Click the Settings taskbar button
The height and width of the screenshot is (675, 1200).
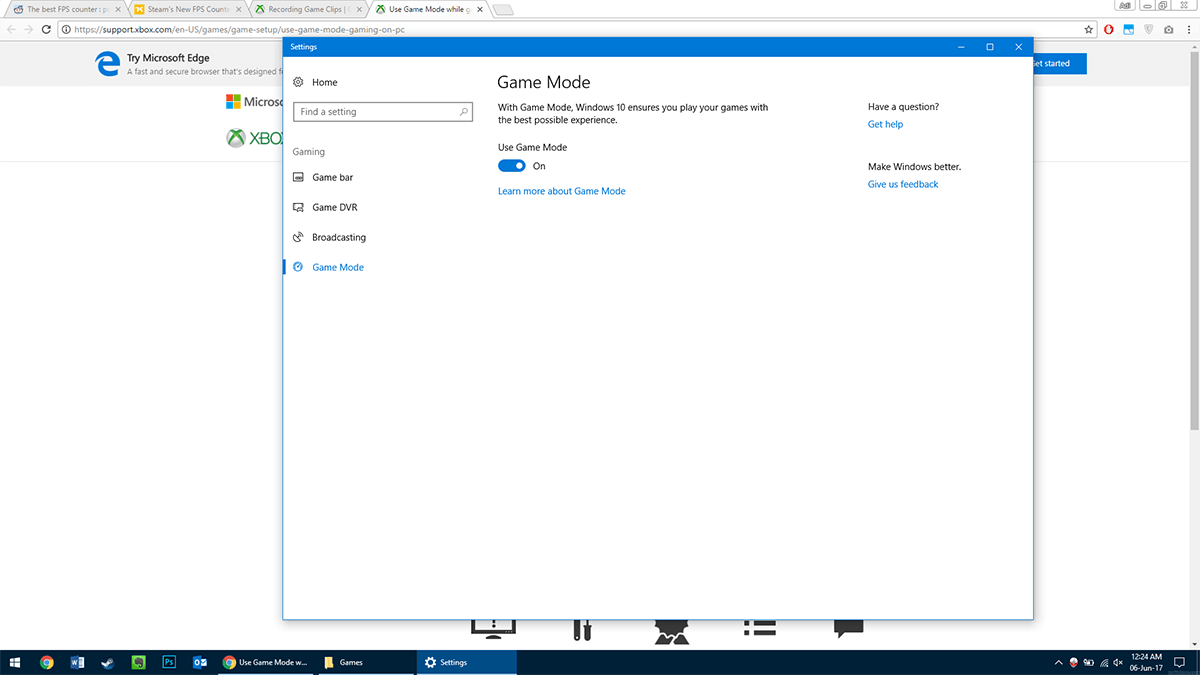click(466, 662)
